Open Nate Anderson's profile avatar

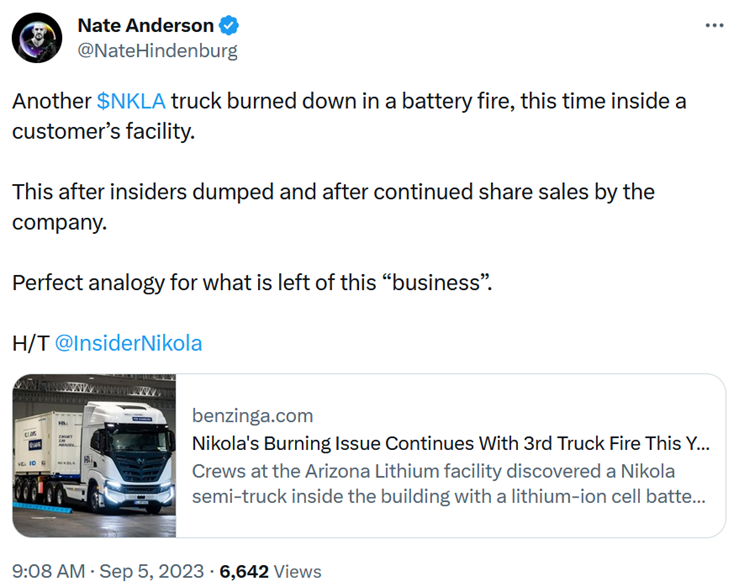pyautogui.click(x=37, y=38)
